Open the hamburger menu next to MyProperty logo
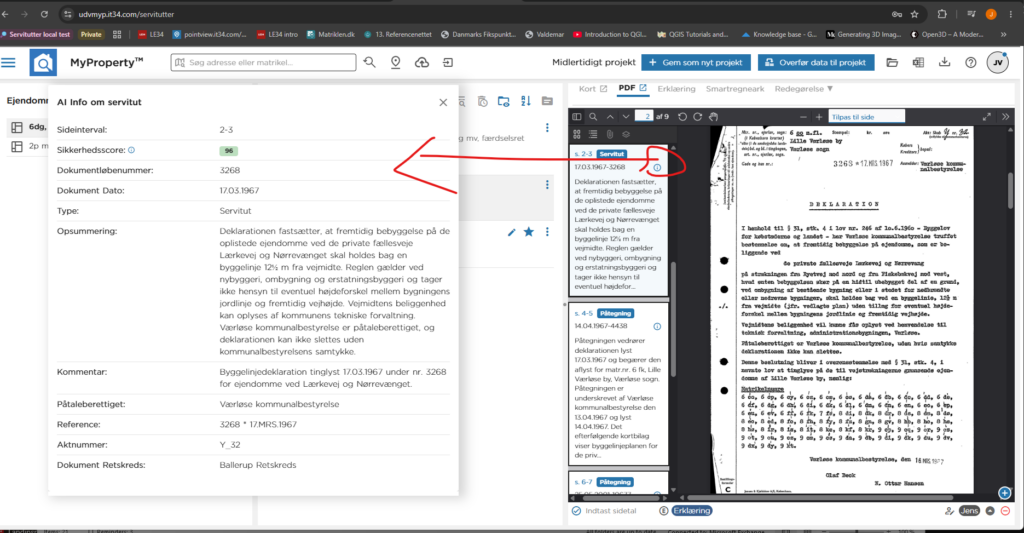The width and height of the screenshot is (1024, 533). (x=8, y=63)
